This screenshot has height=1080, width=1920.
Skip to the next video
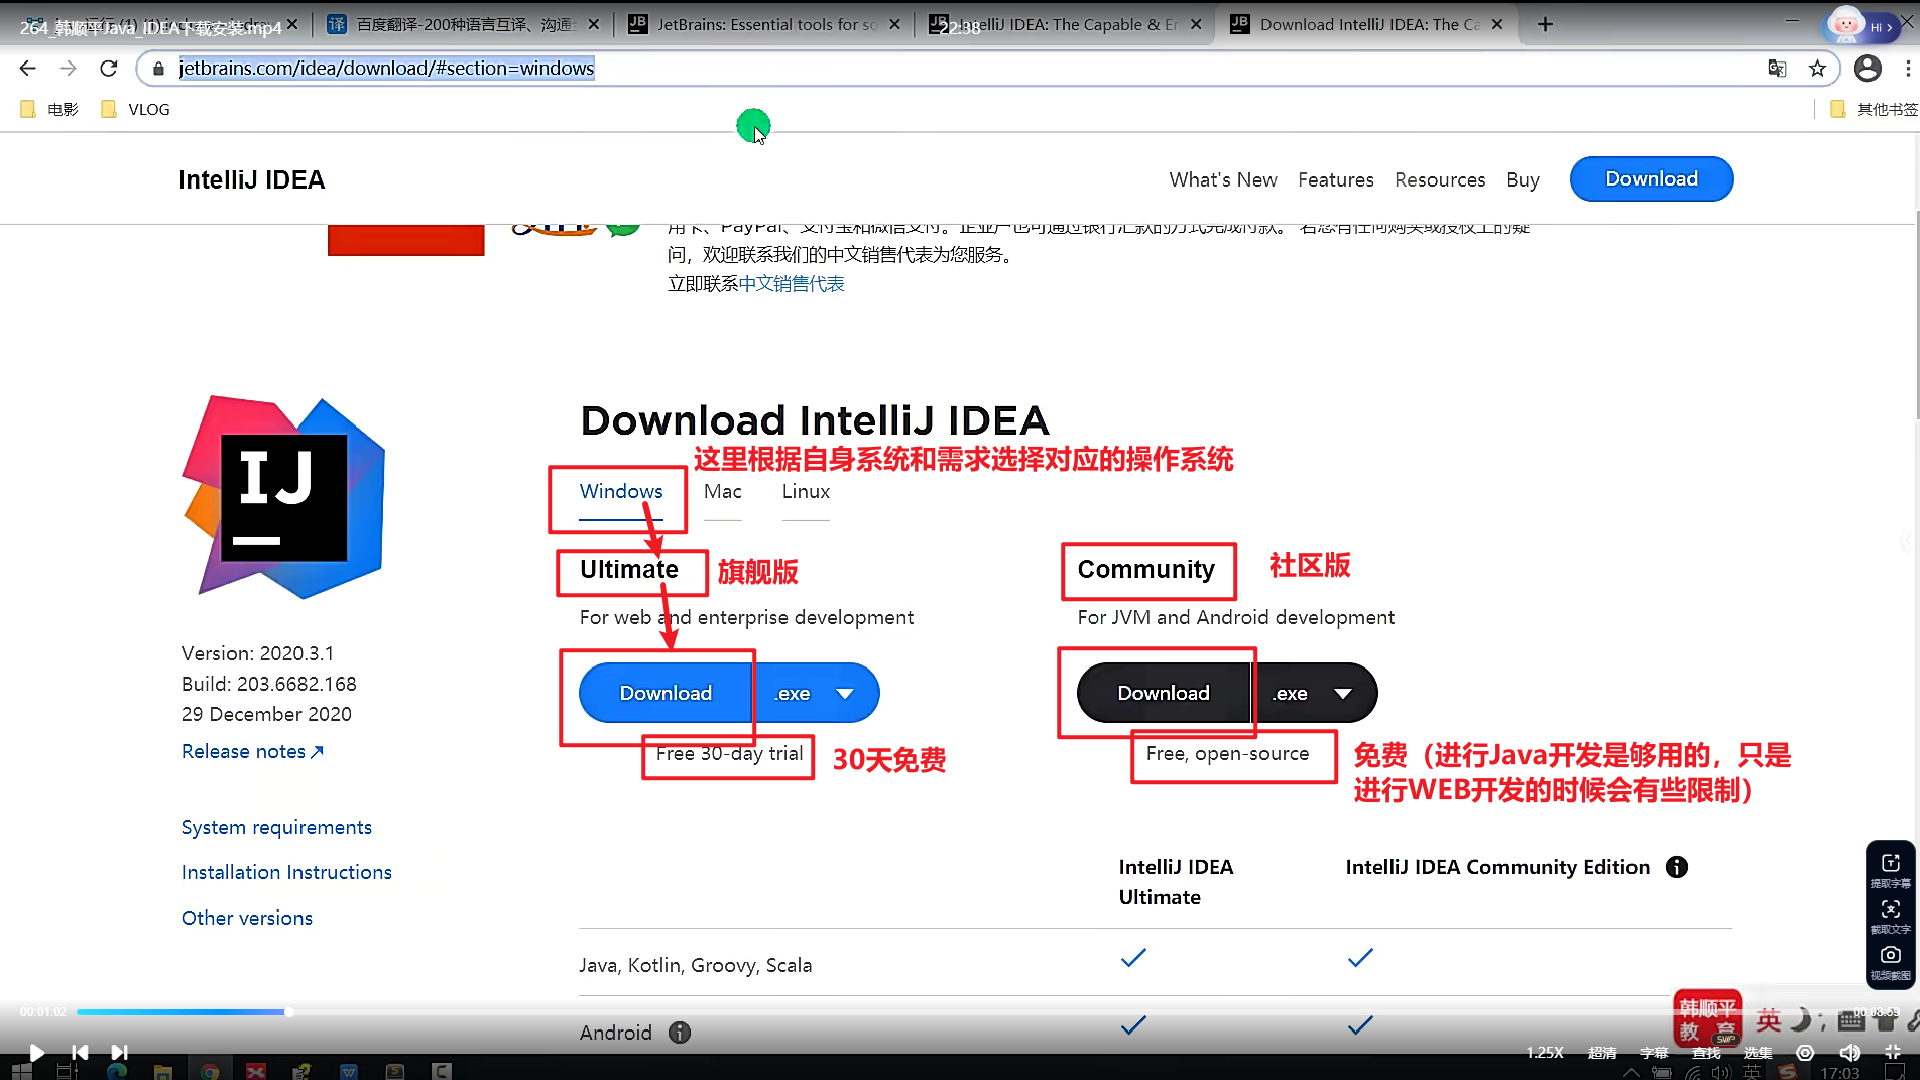119,1052
